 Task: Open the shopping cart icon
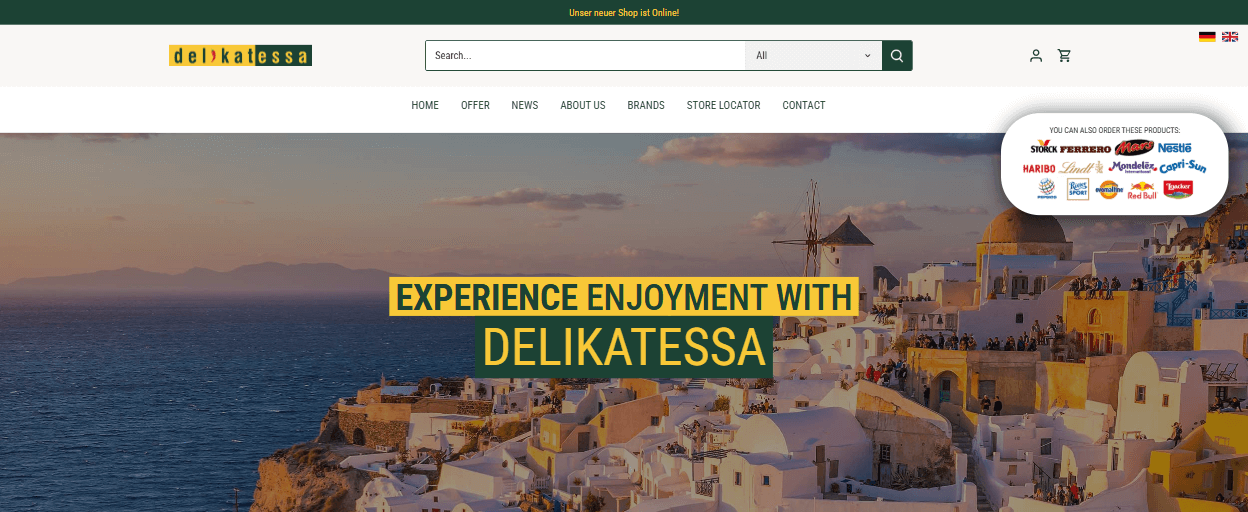click(x=1064, y=56)
